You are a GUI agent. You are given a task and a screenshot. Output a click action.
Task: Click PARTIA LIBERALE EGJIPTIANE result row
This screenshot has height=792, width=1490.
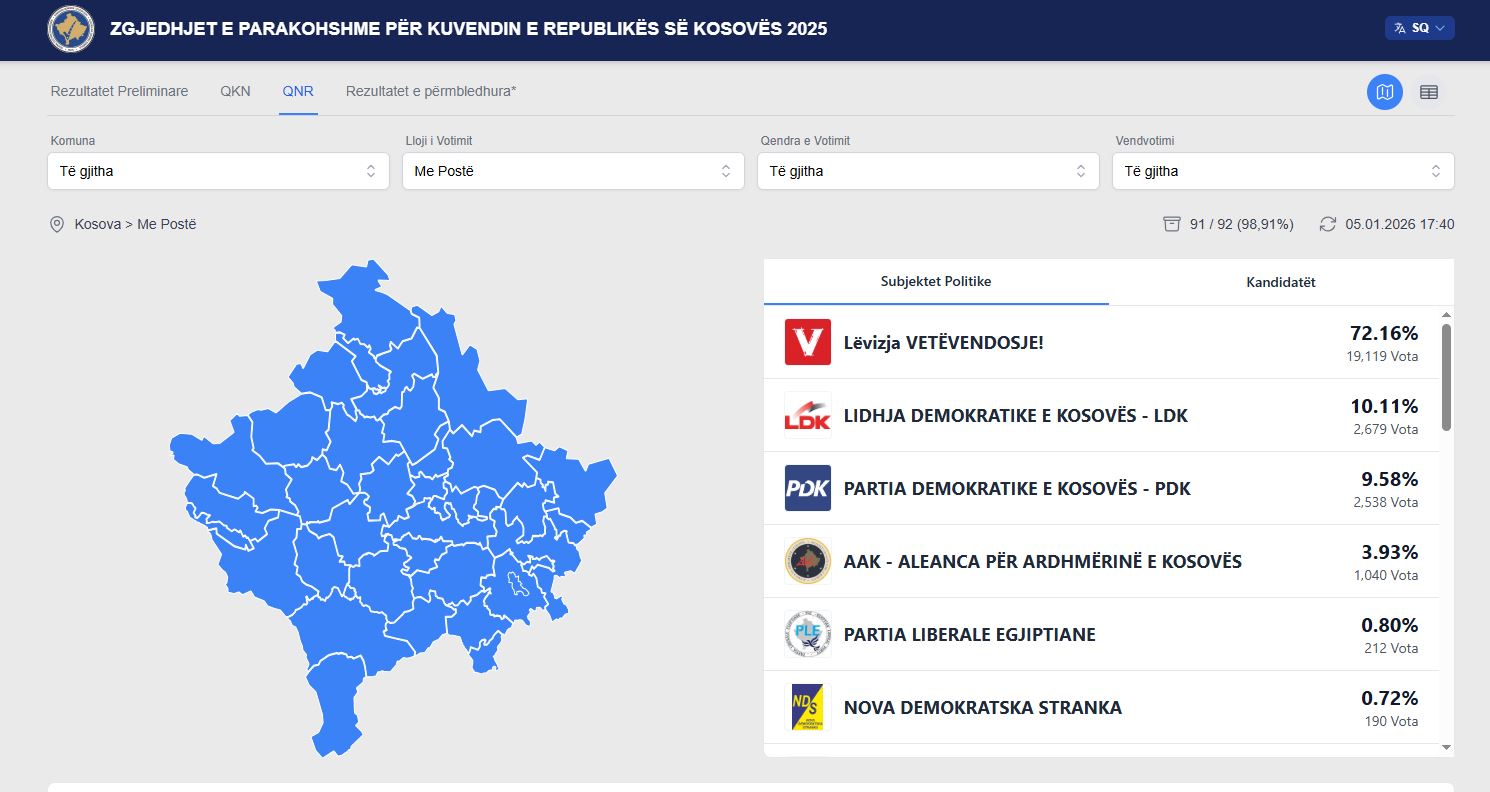1100,634
